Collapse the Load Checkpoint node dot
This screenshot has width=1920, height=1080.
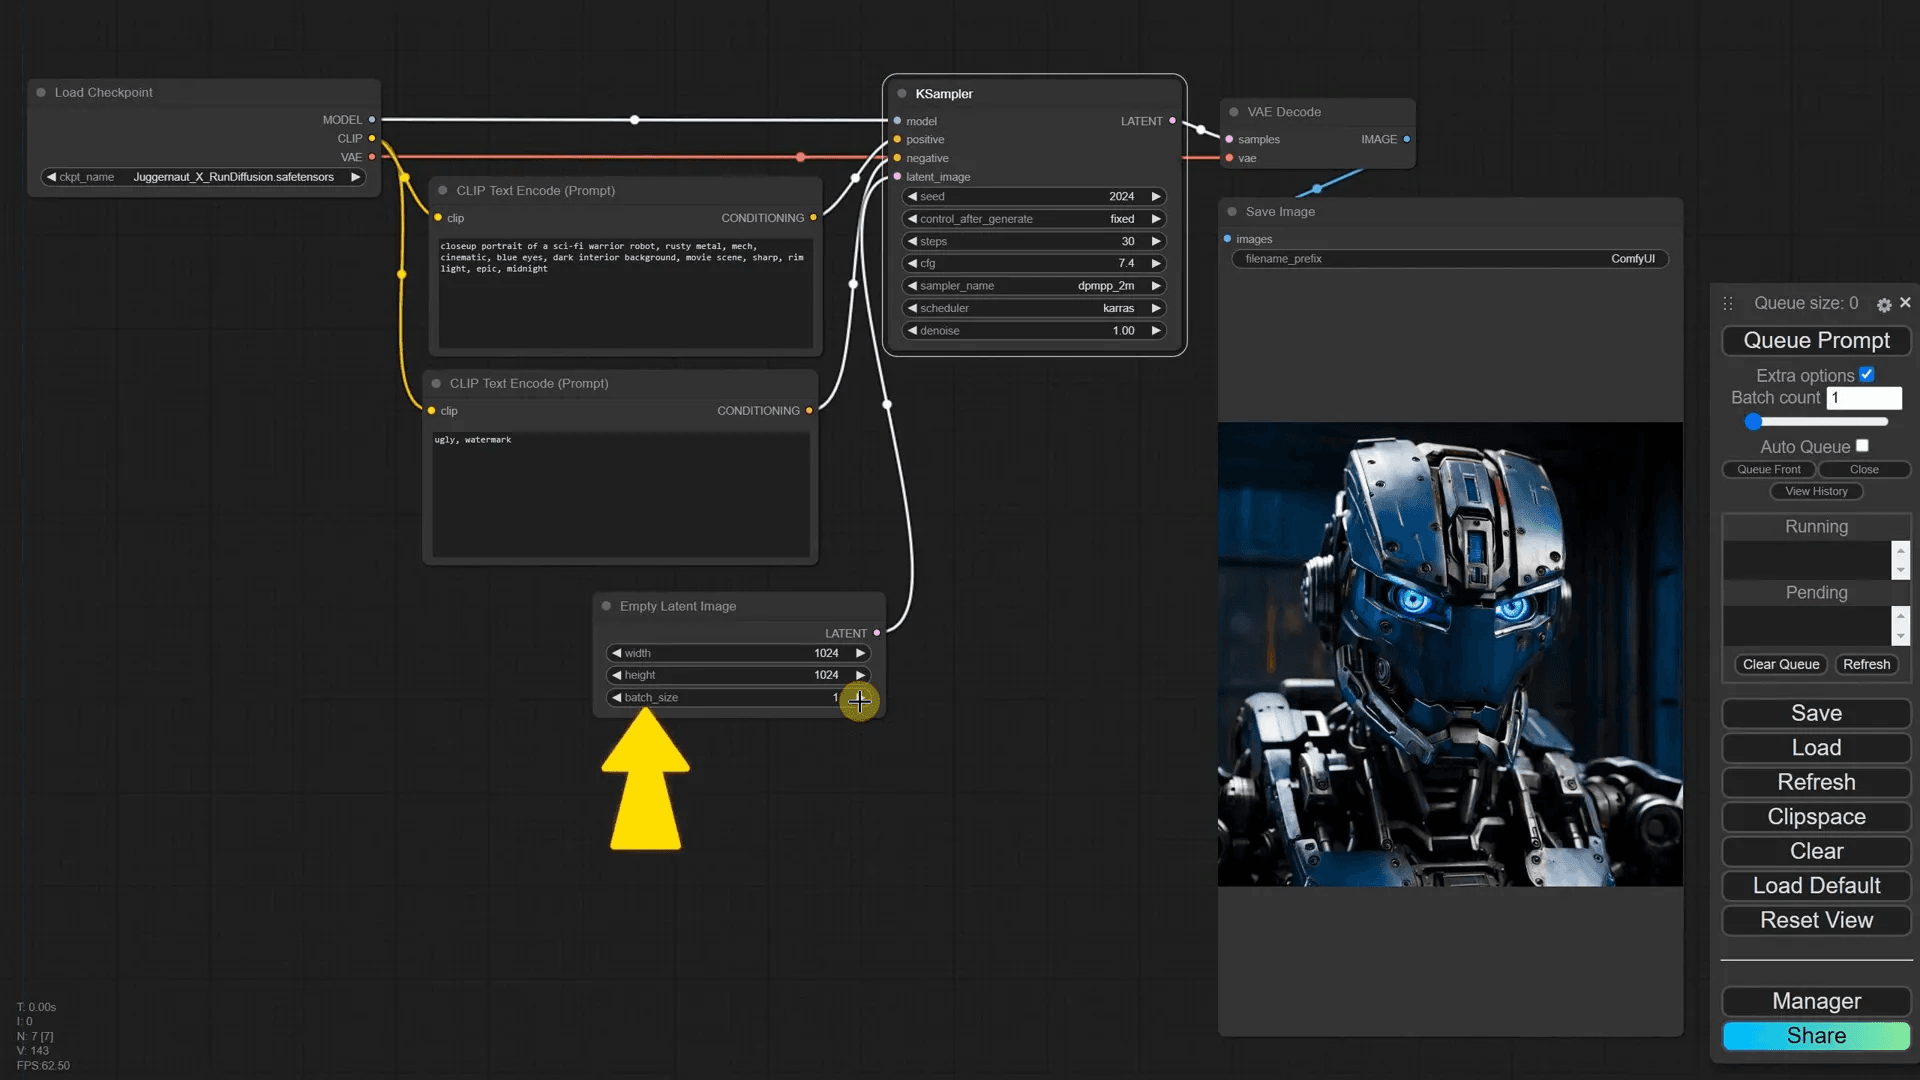point(40,92)
